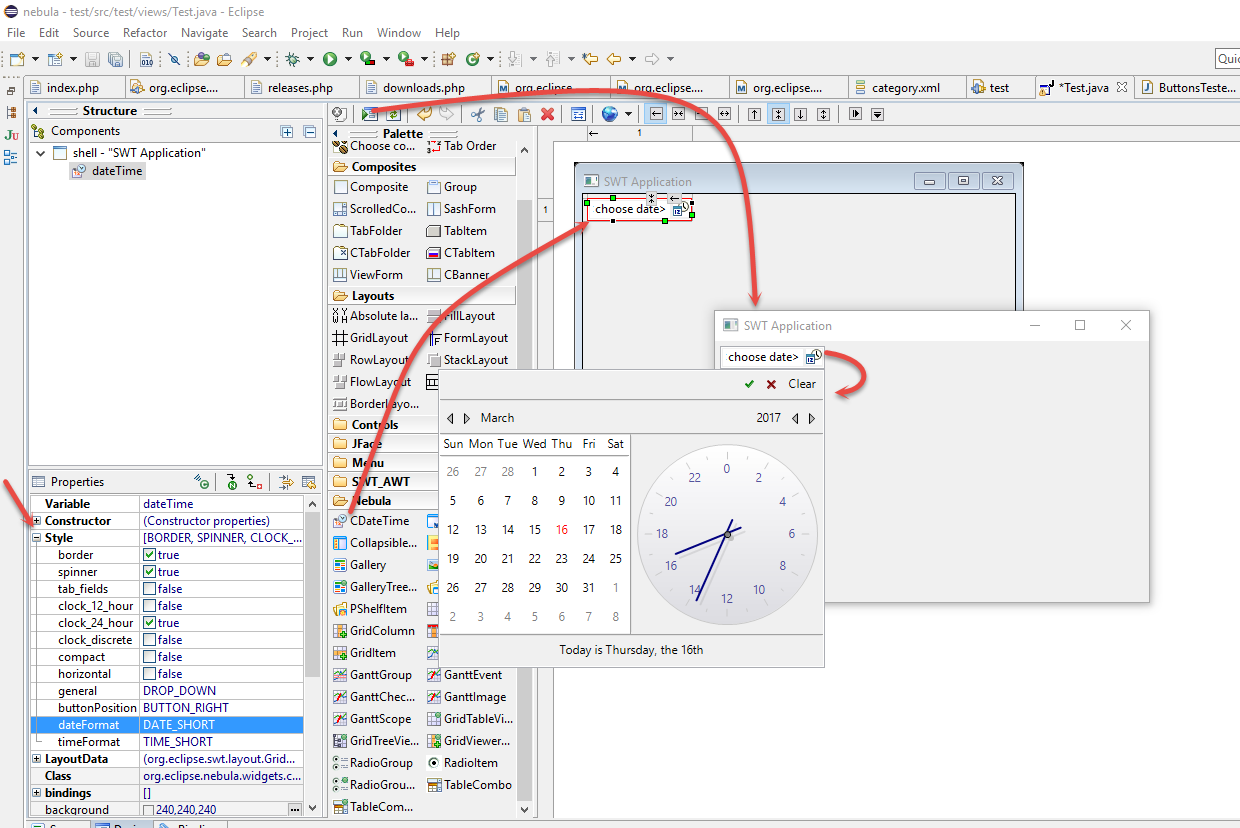1240x828 pixels.
Task: Click the green Run button in main toolbar
Action: [330, 60]
